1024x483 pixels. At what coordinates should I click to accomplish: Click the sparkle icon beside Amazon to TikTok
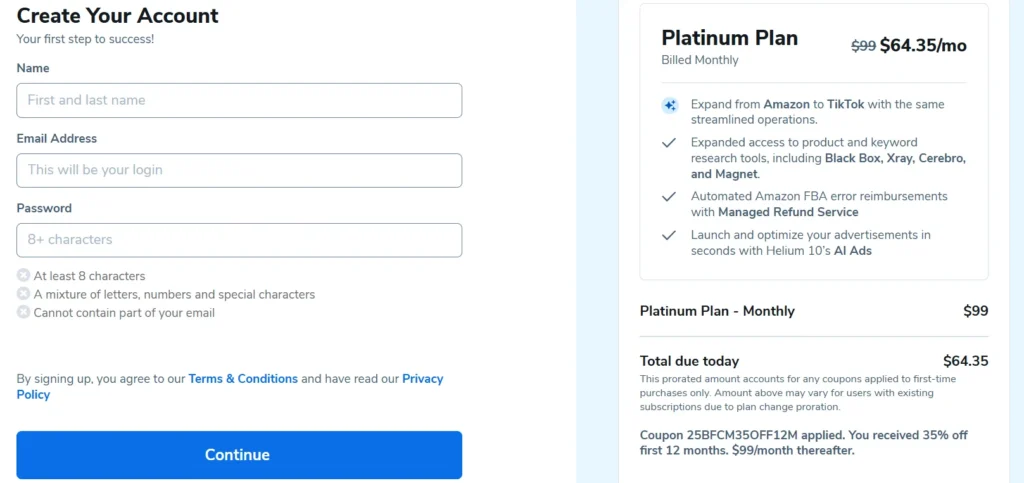pos(669,105)
